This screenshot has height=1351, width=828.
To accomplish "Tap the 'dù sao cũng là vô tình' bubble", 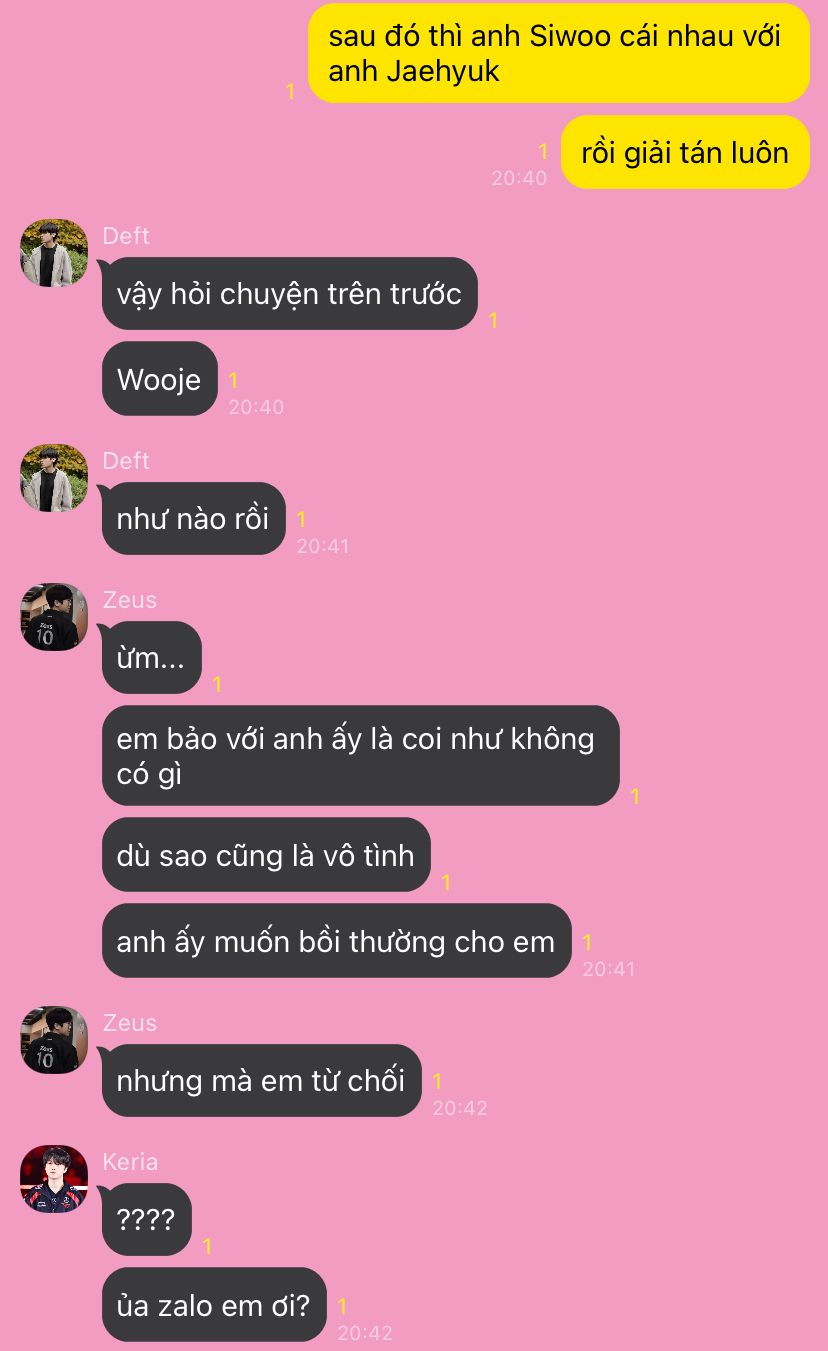I will tap(265, 855).
